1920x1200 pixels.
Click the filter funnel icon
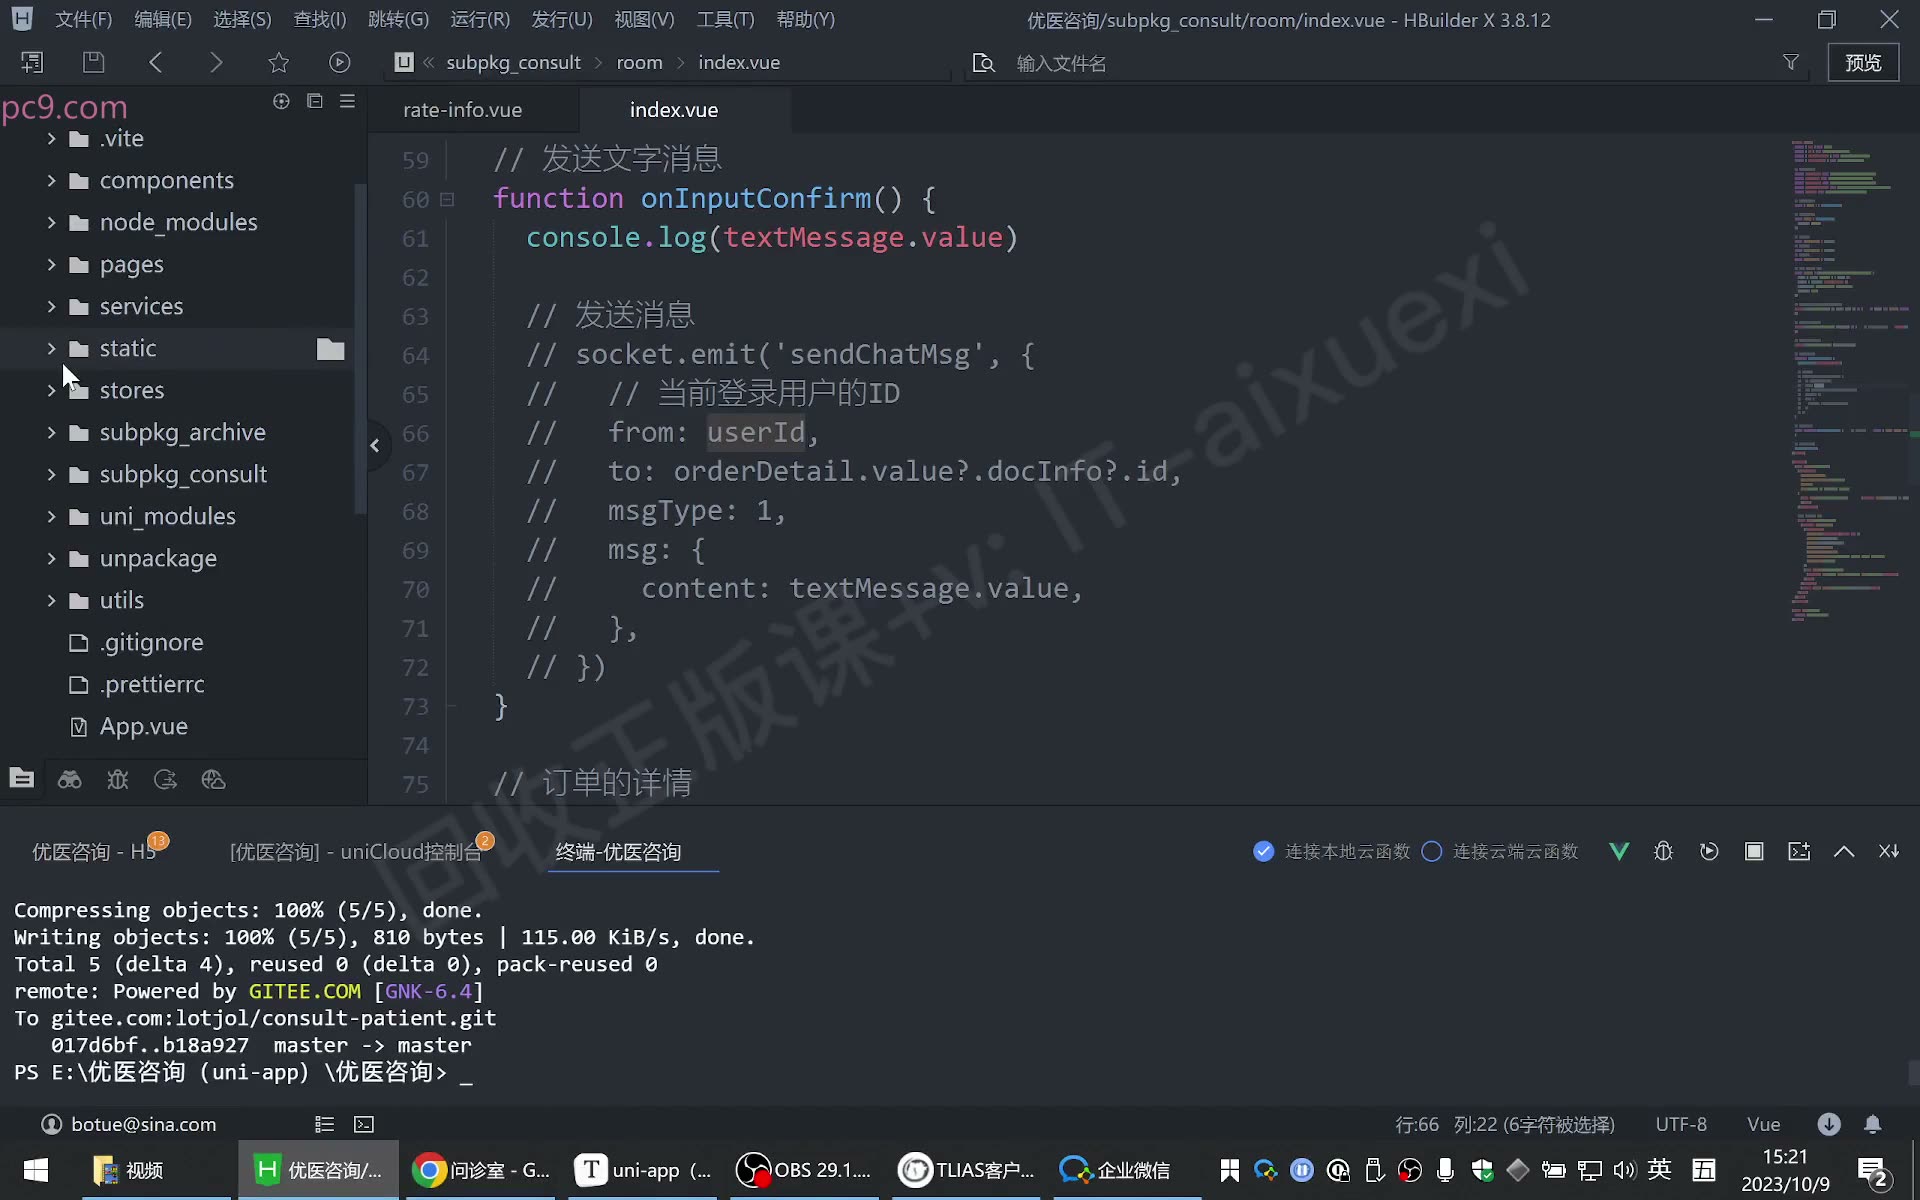pos(1791,62)
